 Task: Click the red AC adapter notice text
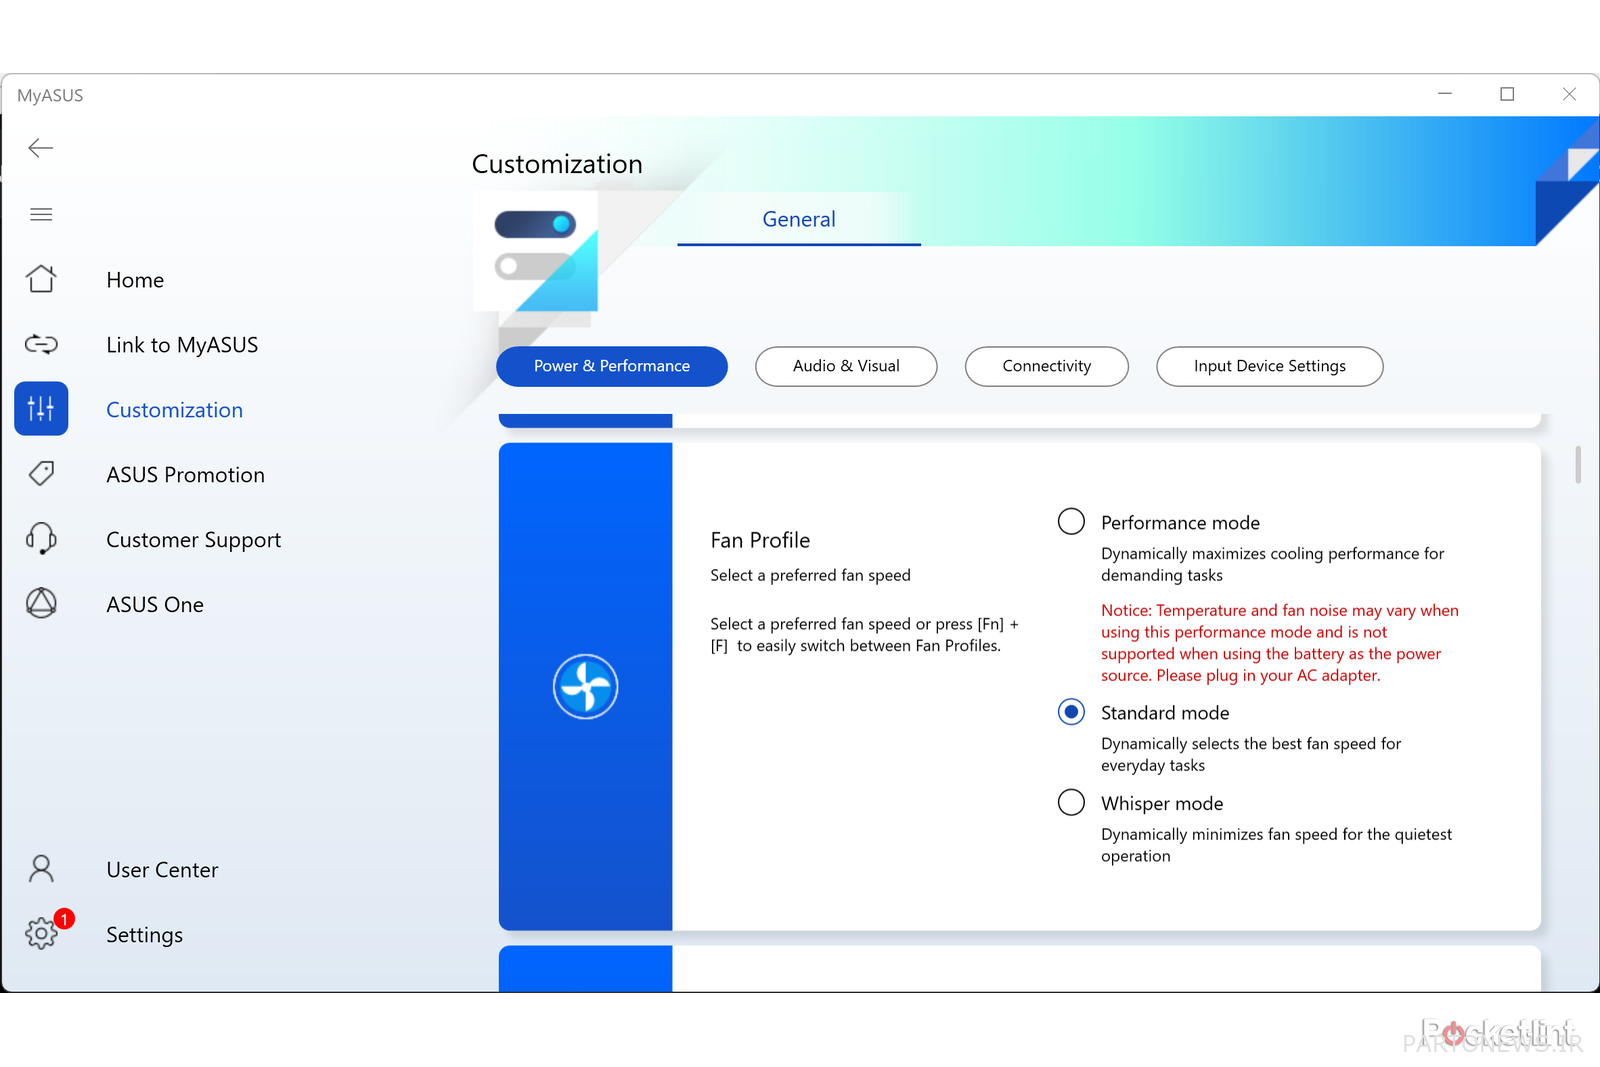click(x=1280, y=643)
